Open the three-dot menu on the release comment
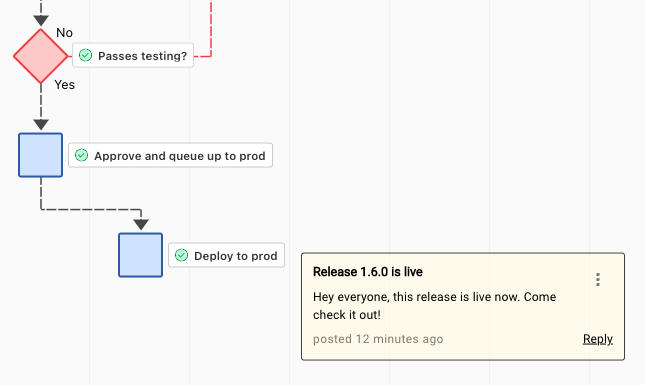Screen dimensions: 645x385 point(598,280)
